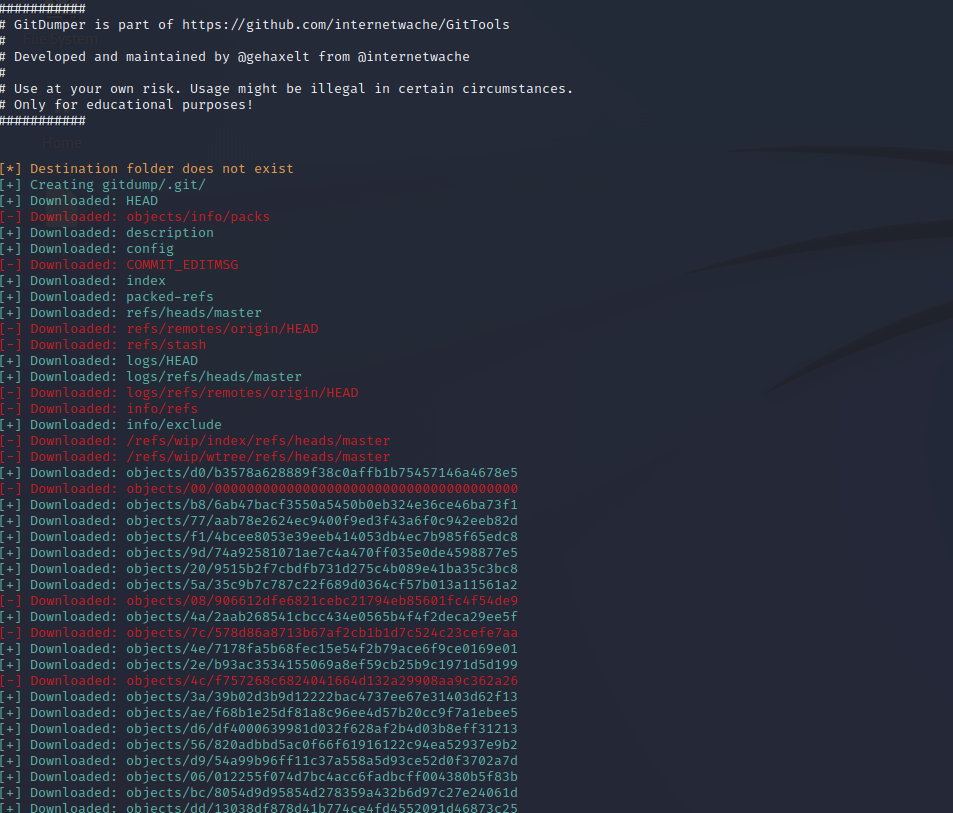953x813 pixels.
Task: Select the failed "logs/refs/remotes/origin/HEAD" entry
Action: (x=179, y=393)
